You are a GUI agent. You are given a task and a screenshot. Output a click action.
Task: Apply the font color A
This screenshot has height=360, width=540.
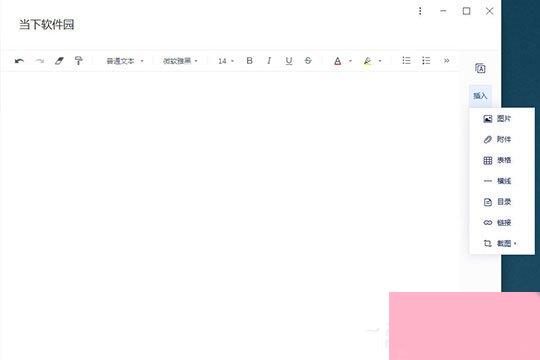tap(338, 61)
